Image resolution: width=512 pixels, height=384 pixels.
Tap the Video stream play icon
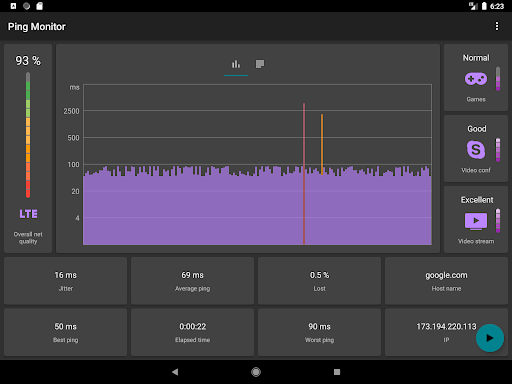[476, 221]
